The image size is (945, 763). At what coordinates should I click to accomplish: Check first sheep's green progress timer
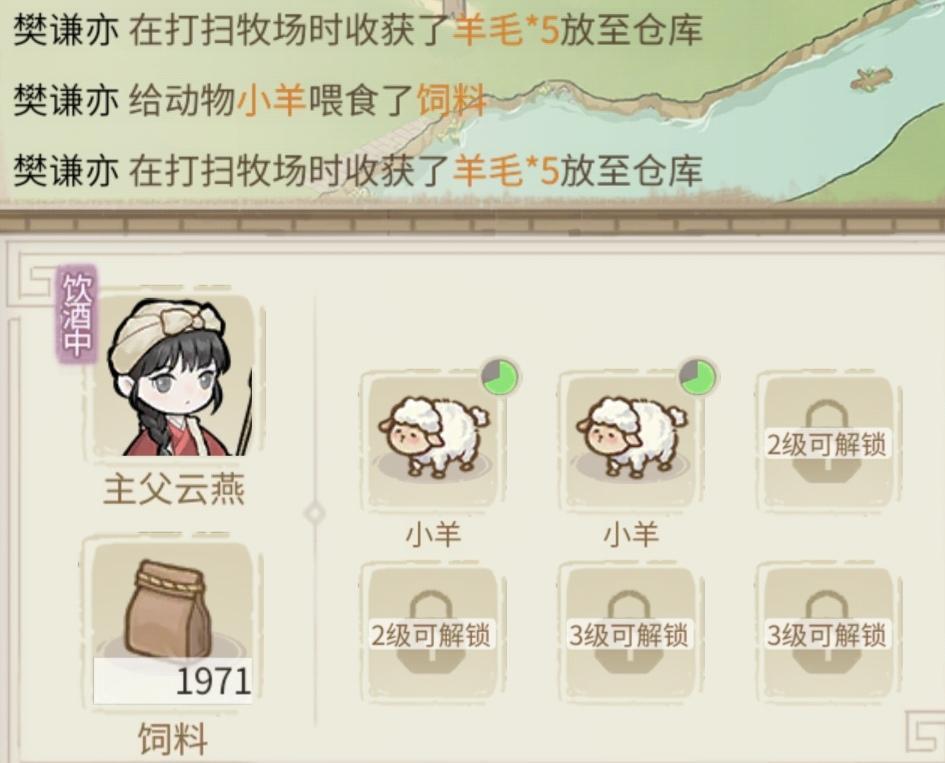(500, 377)
